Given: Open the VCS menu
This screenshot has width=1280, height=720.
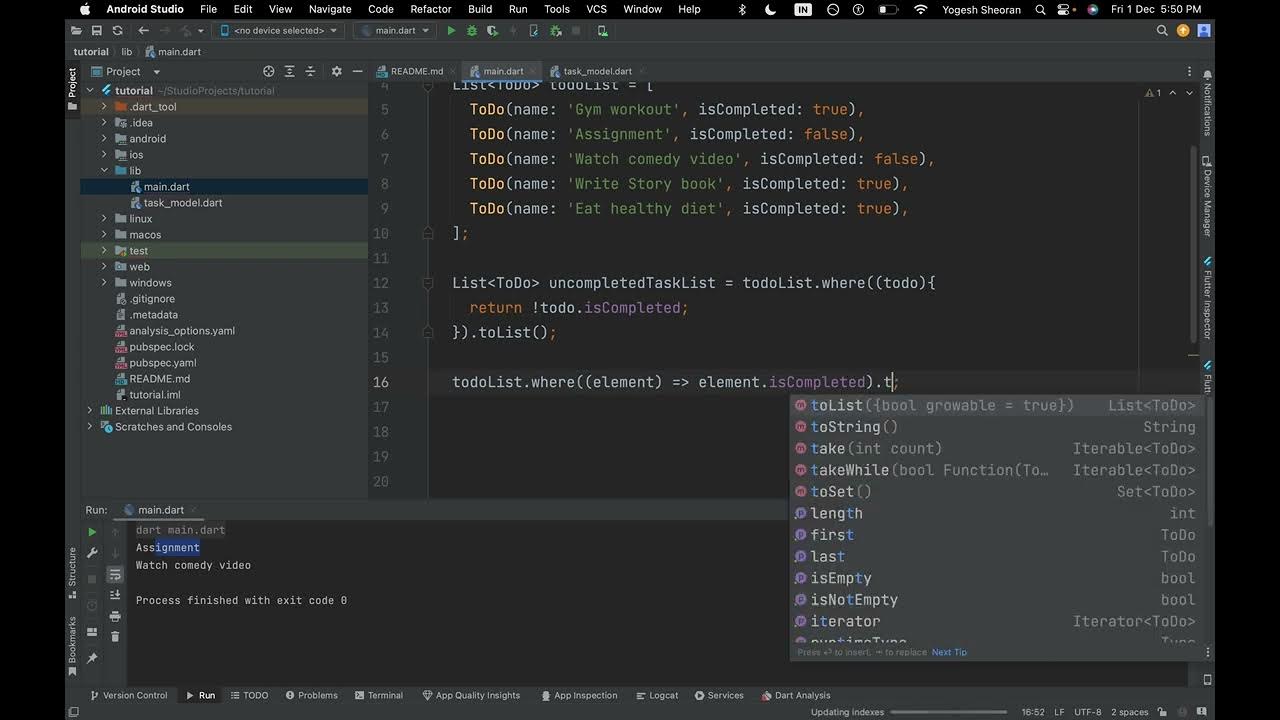Looking at the screenshot, I should point(597,9).
